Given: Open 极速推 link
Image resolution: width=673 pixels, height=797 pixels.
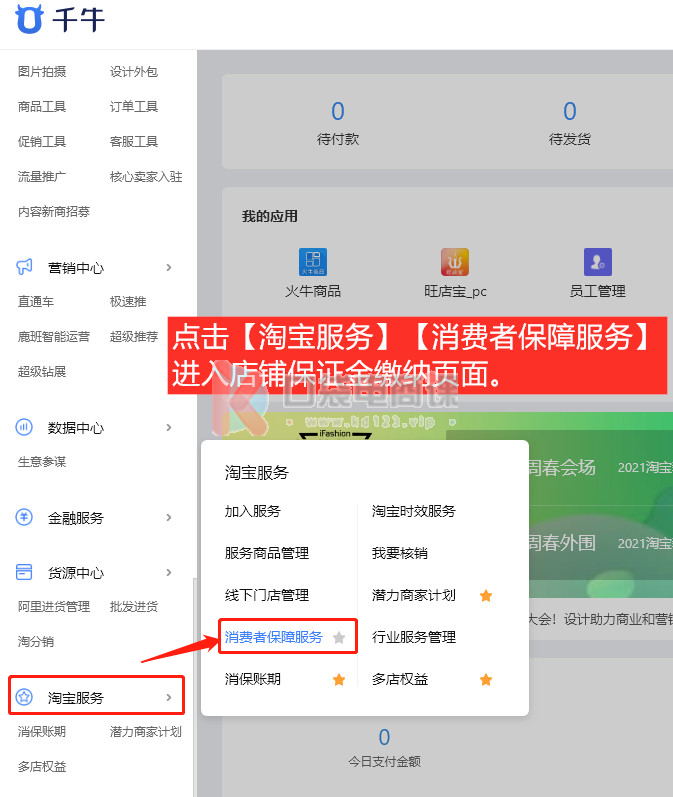Looking at the screenshot, I should (x=128, y=301).
